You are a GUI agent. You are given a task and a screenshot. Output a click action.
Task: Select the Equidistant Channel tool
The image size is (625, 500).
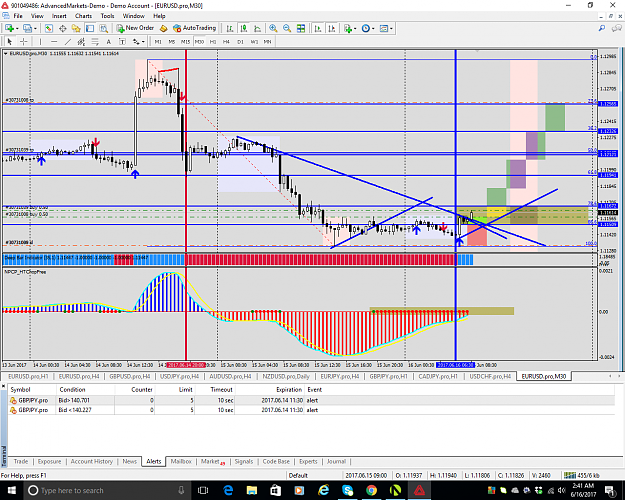pos(81,41)
